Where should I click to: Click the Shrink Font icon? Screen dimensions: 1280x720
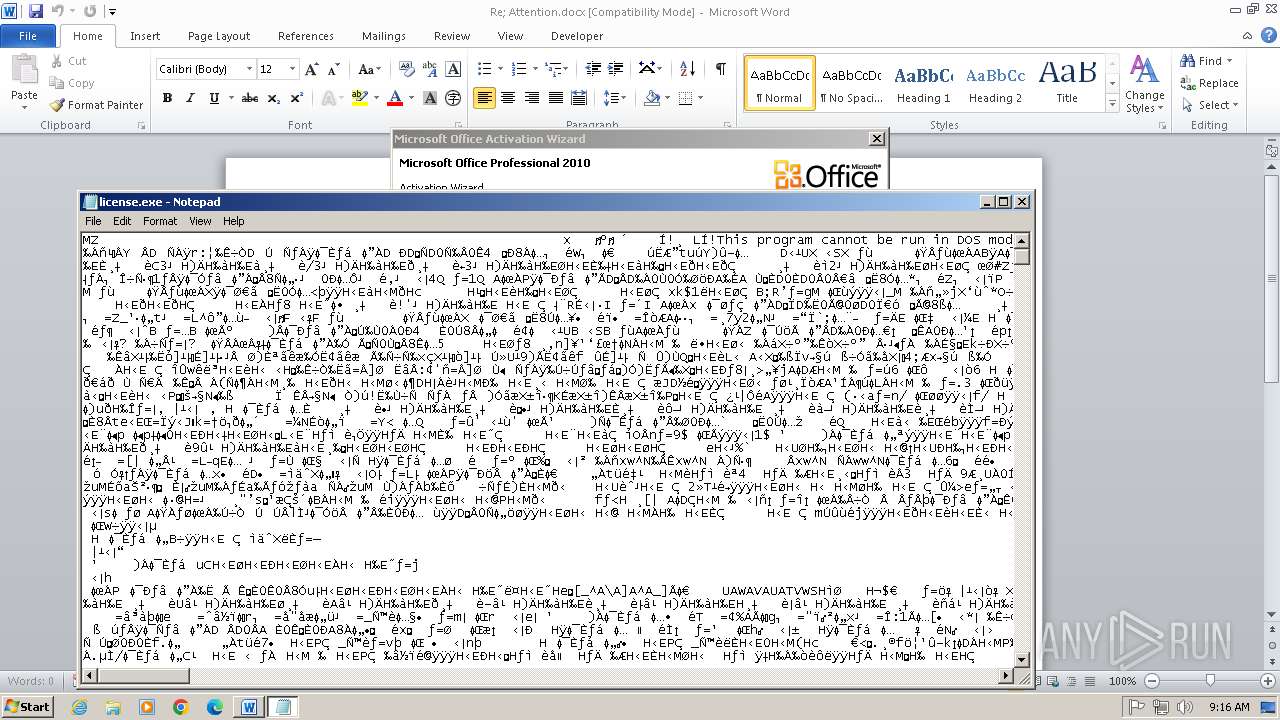tap(334, 69)
